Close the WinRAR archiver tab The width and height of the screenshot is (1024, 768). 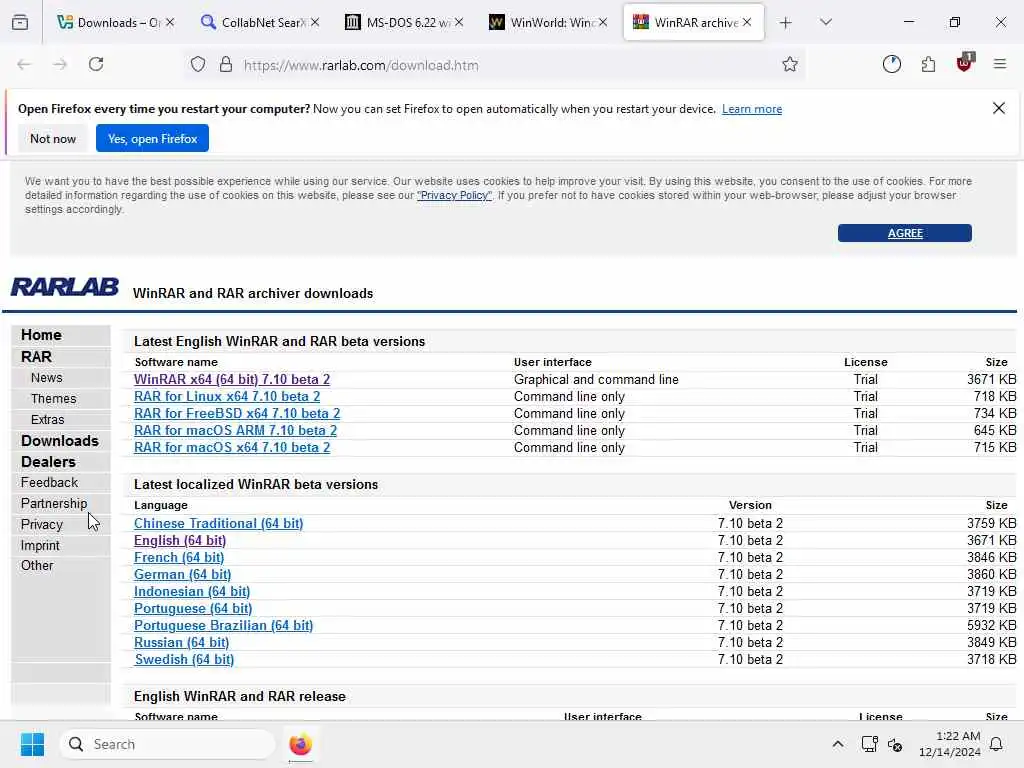(x=747, y=22)
